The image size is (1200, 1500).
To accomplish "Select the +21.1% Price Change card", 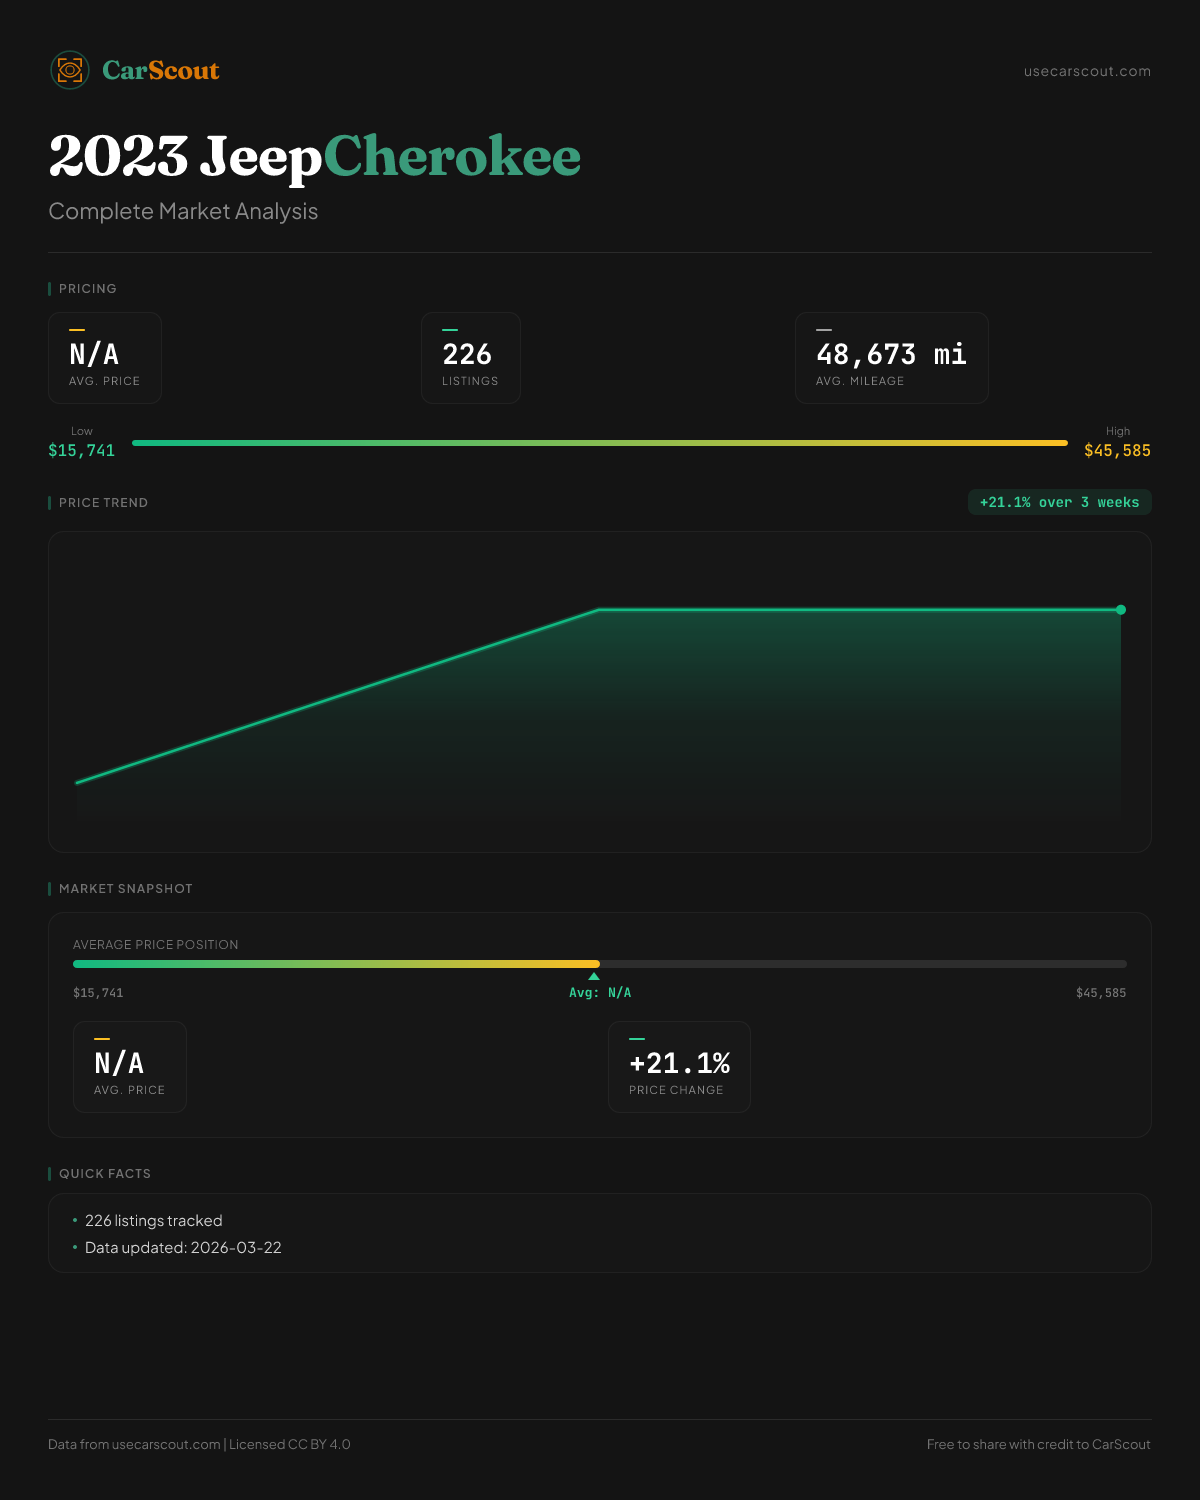I will 679,1067.
